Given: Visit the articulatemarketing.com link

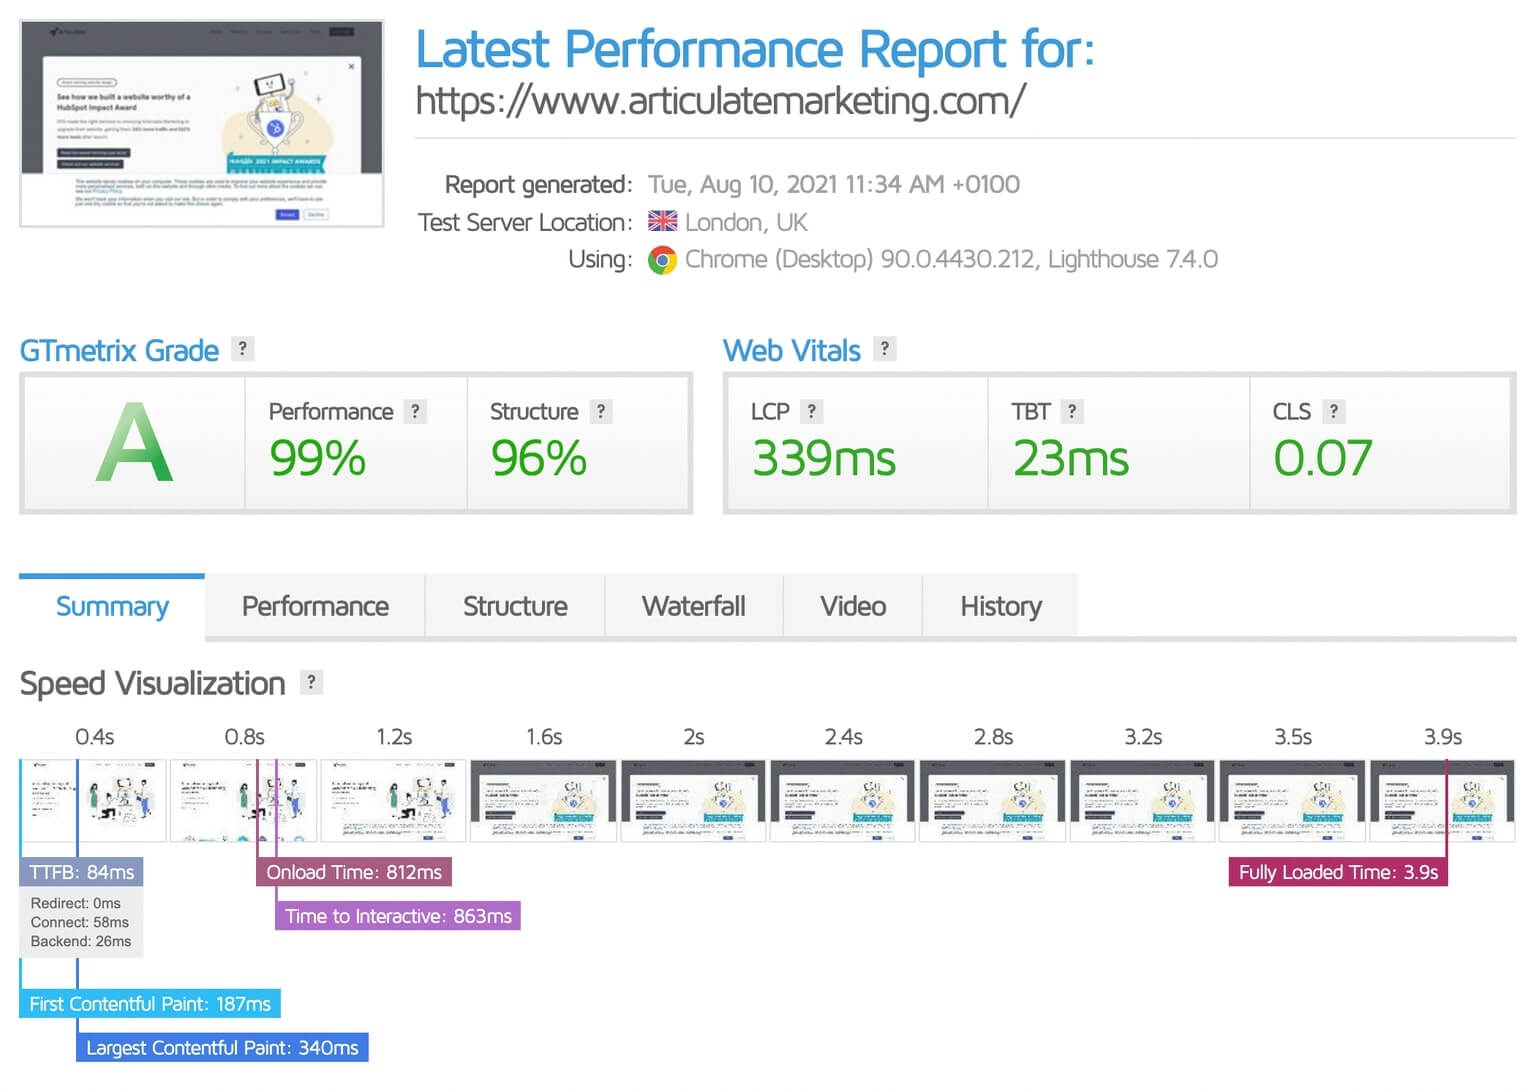Looking at the screenshot, I should 719,100.
